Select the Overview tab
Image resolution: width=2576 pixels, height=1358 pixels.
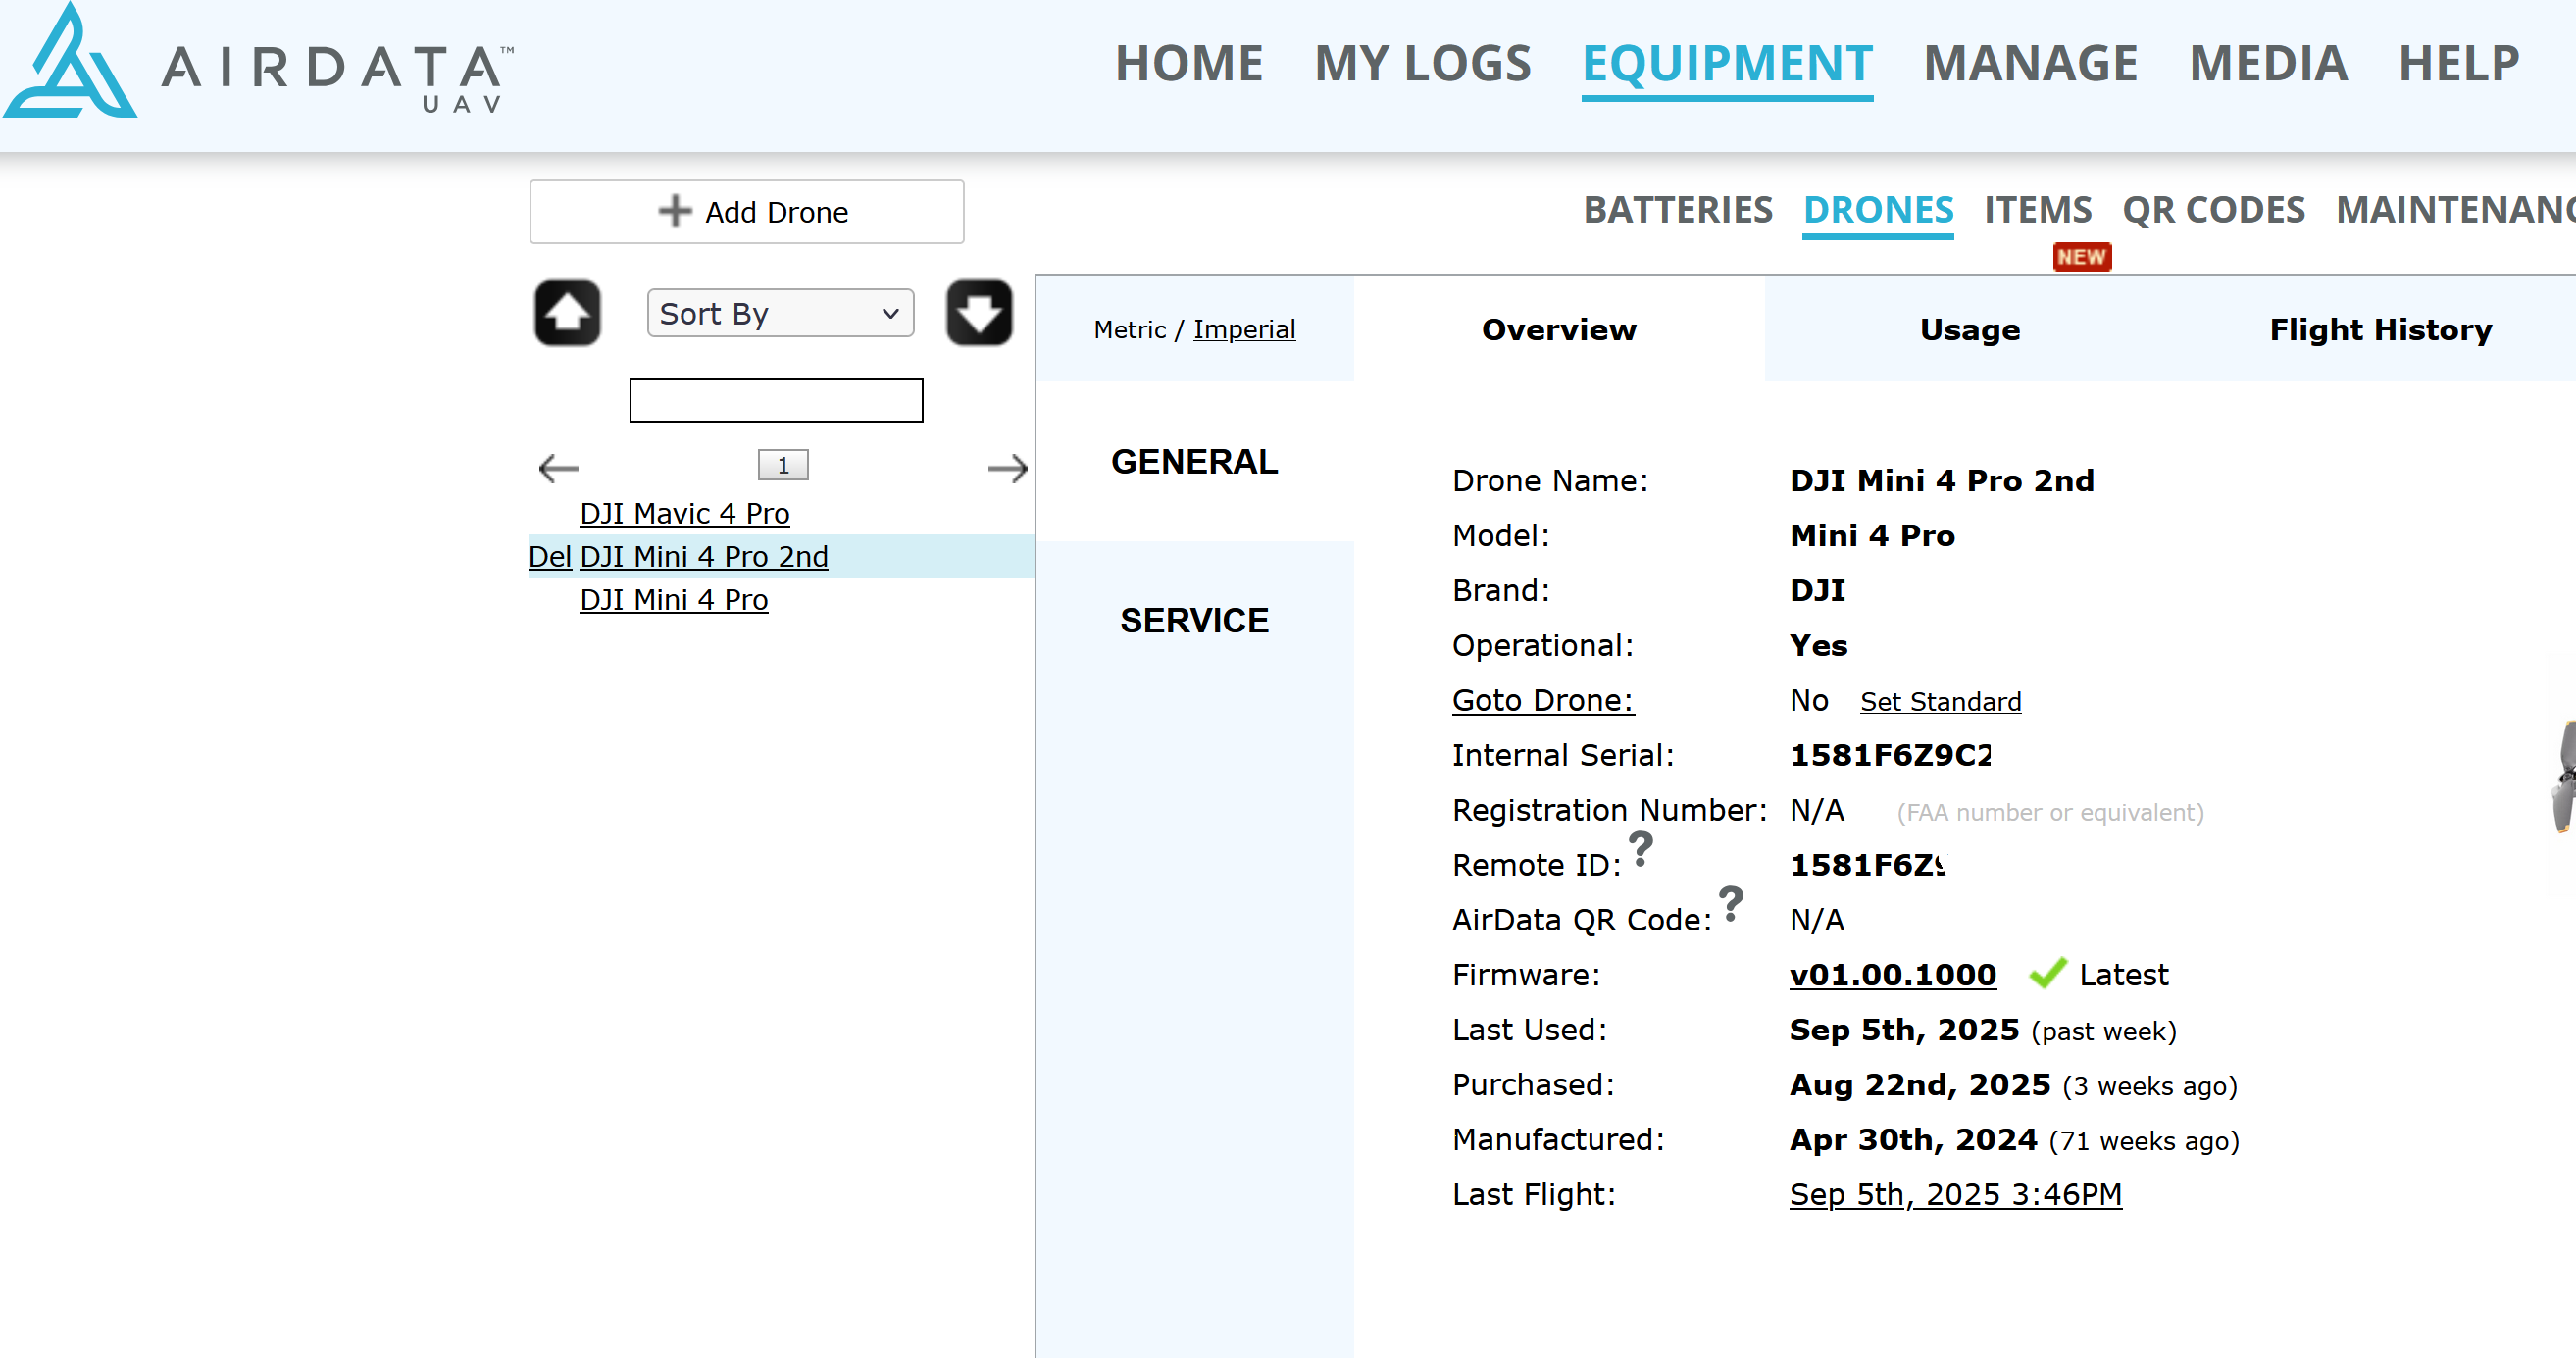pyautogui.click(x=1559, y=329)
